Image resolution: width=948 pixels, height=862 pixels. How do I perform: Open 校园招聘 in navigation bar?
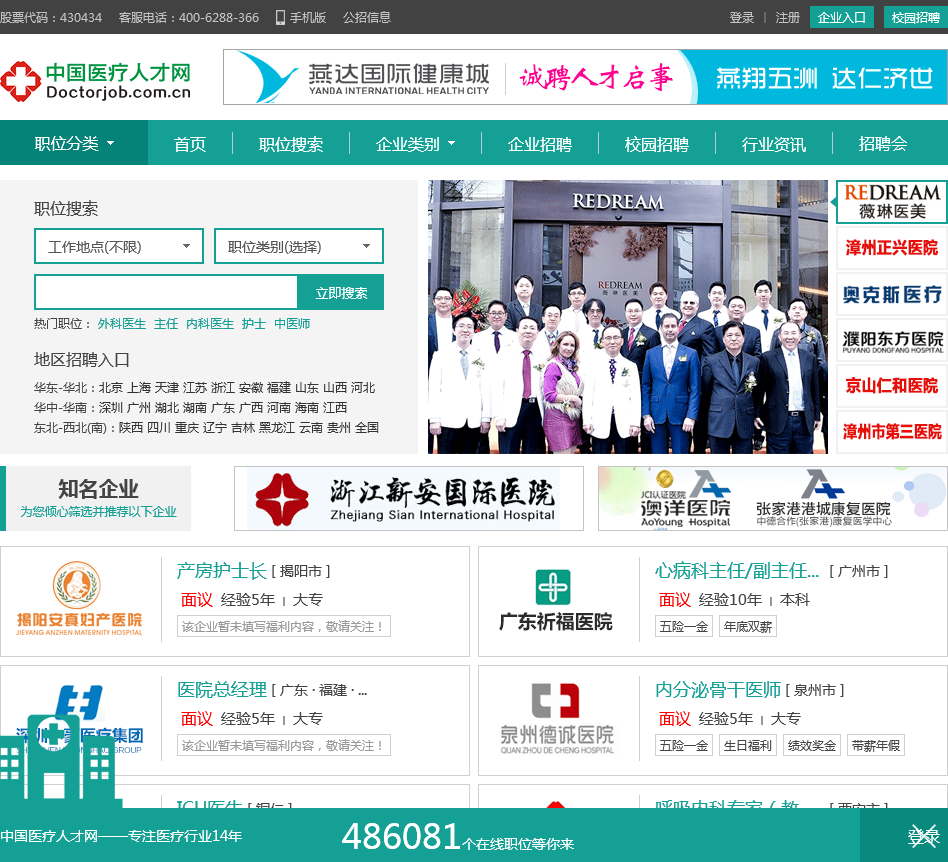point(657,144)
